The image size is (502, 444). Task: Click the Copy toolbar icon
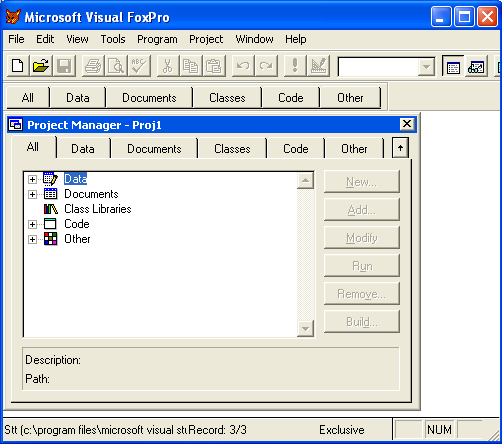click(x=191, y=66)
